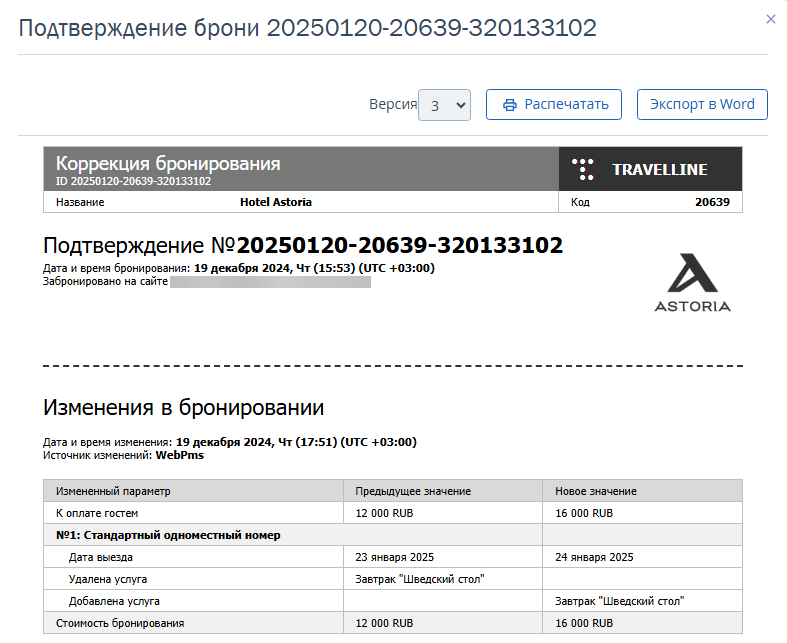Click previous checkout date 23 января 2025

pyautogui.click(x=395, y=558)
